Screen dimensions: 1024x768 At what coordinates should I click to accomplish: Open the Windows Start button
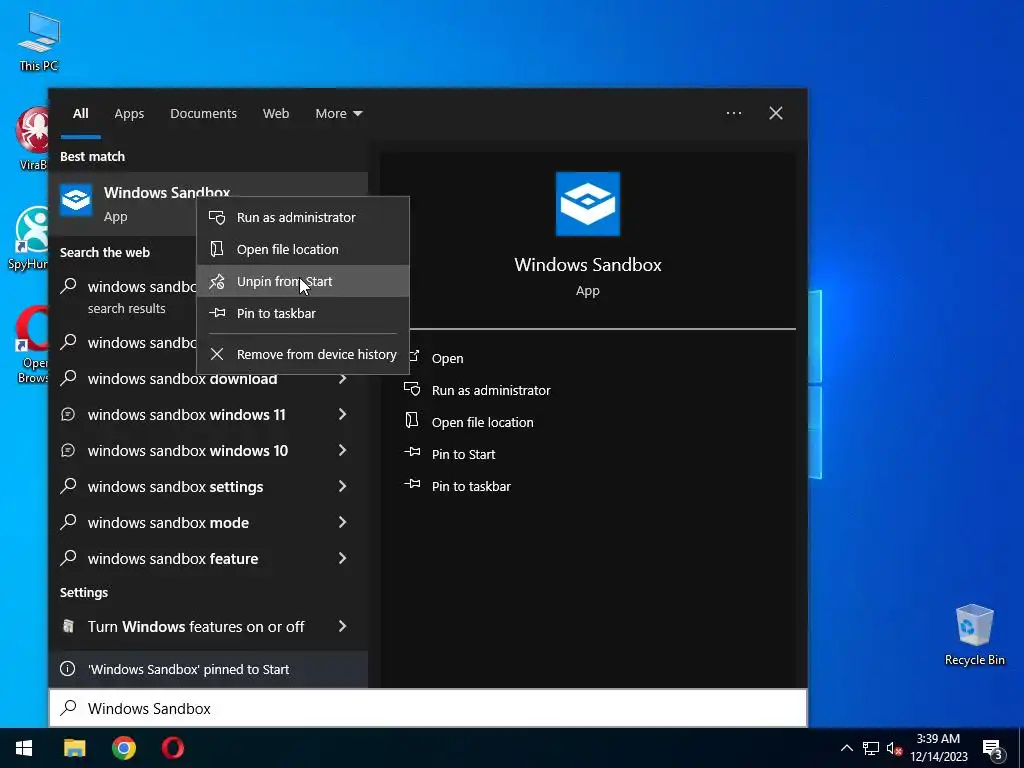coord(24,748)
